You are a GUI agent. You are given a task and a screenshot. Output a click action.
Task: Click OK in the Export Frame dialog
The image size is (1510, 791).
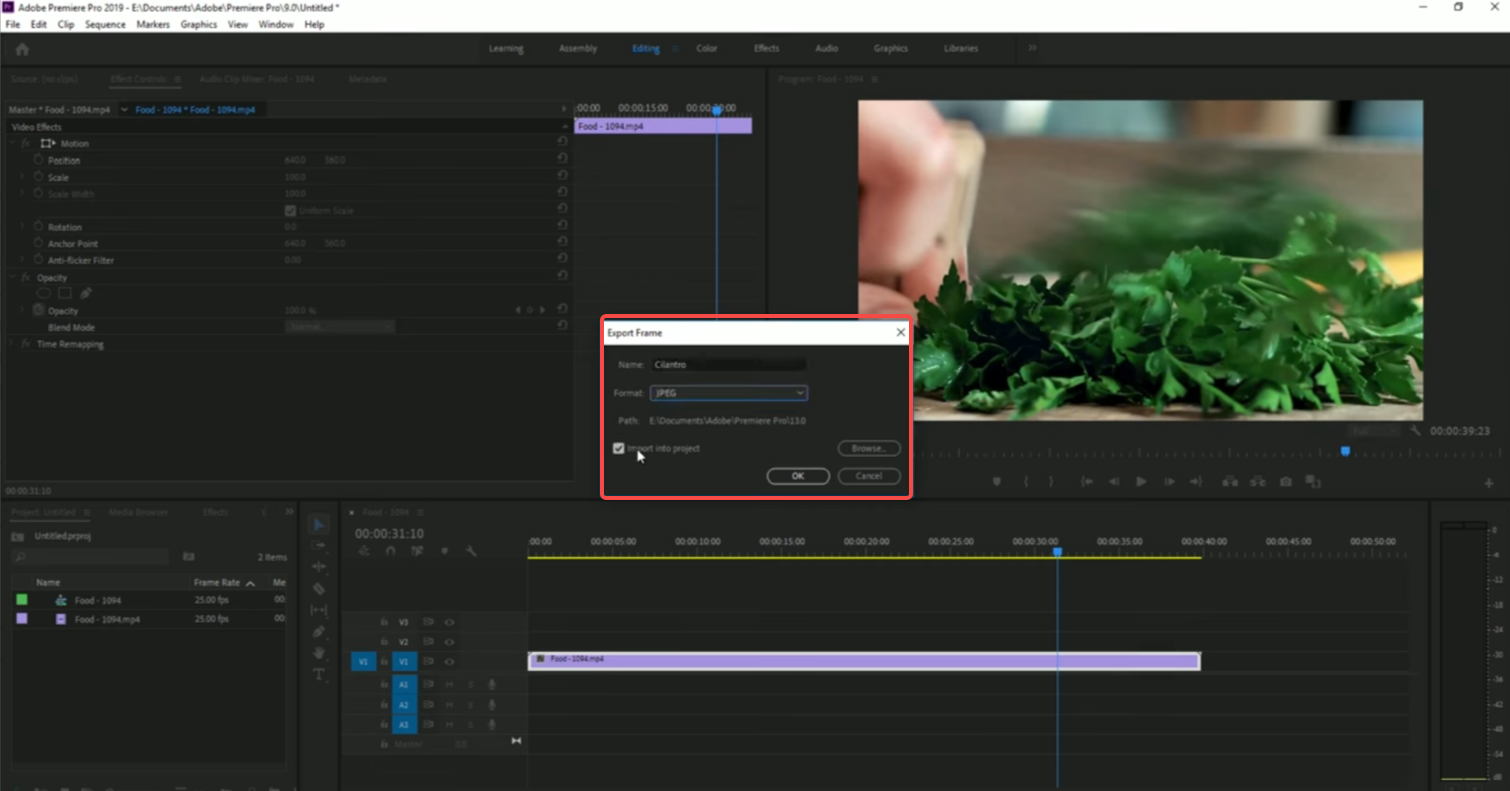tap(797, 476)
